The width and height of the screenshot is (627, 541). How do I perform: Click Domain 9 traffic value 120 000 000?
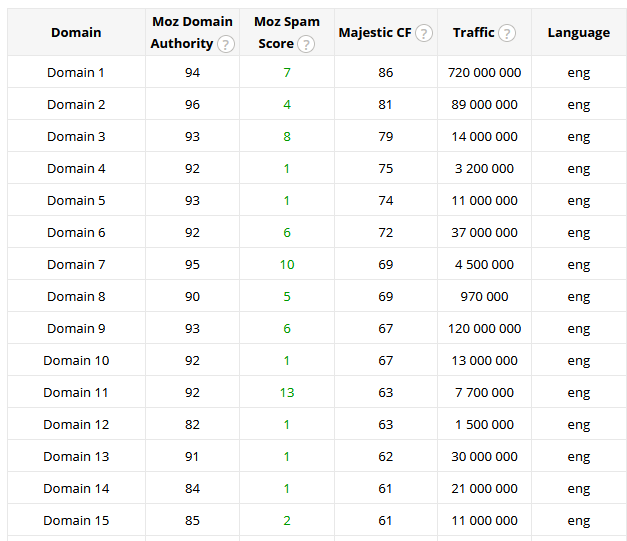(x=484, y=329)
